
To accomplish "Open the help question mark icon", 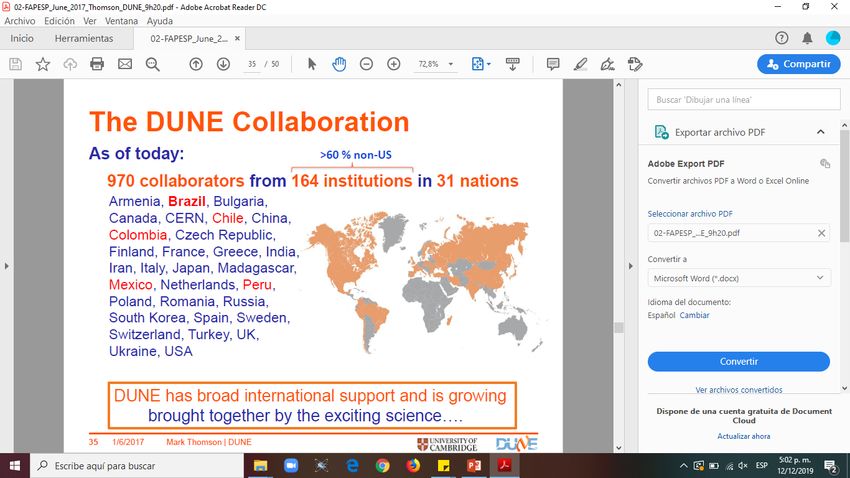I will pyautogui.click(x=781, y=38).
